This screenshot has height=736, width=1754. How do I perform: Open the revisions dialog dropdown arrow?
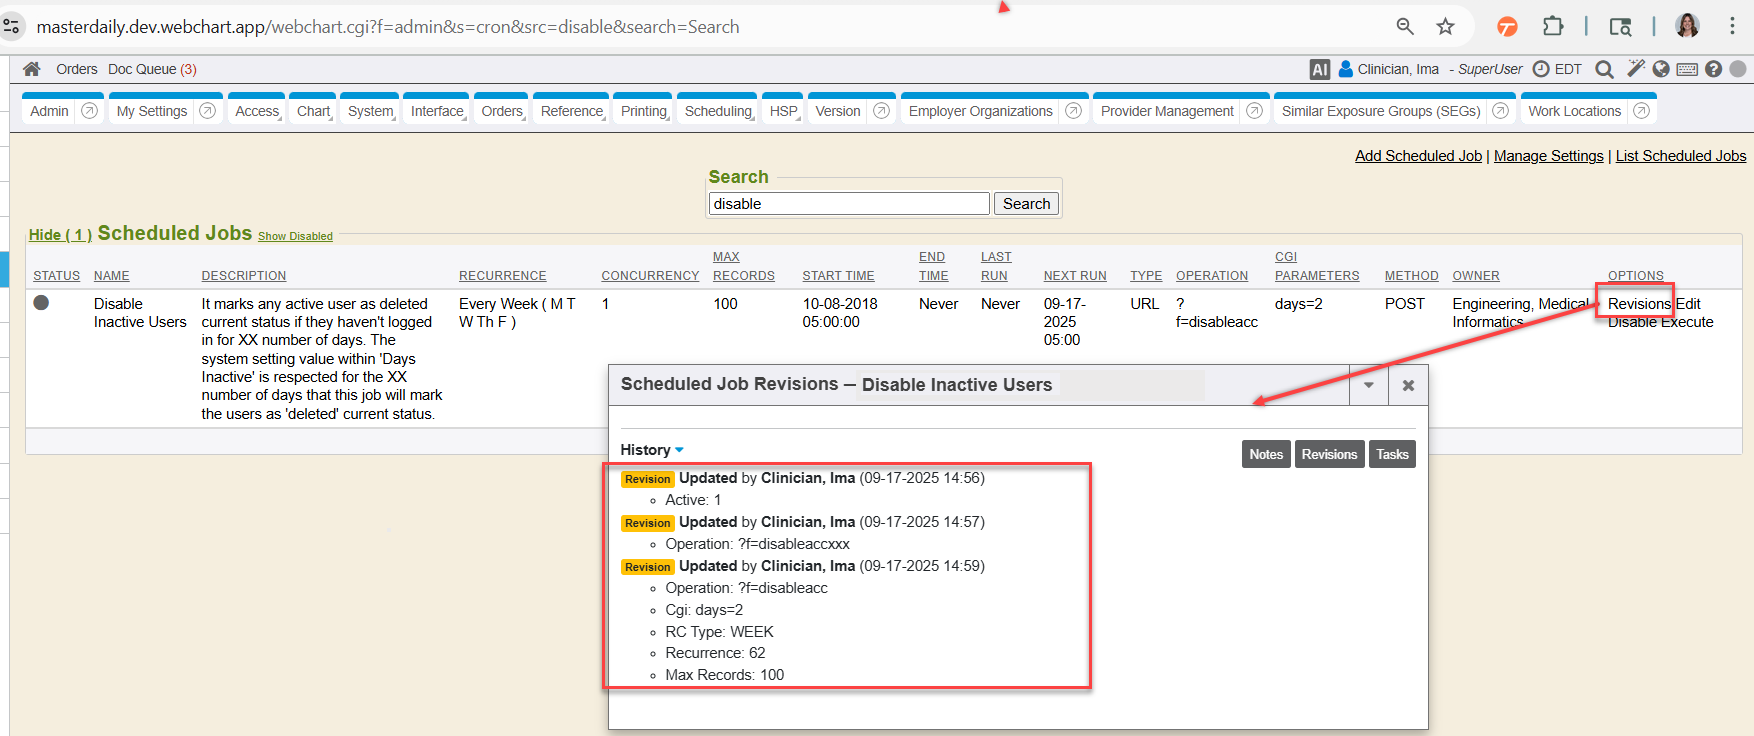coord(1368,385)
